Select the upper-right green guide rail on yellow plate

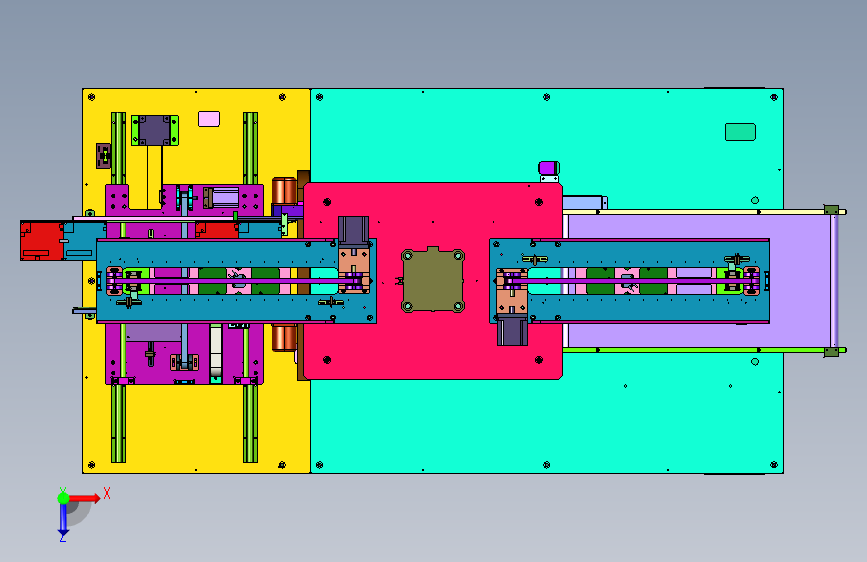250,148
